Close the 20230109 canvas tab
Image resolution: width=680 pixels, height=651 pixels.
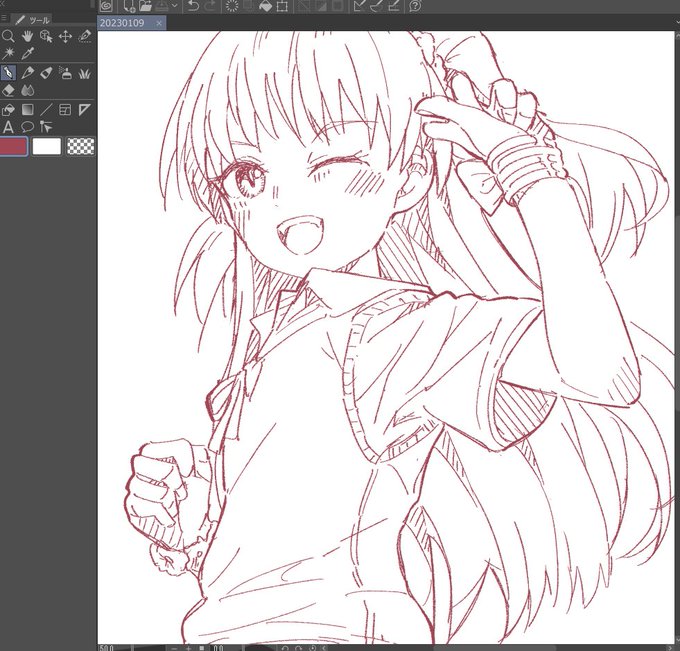[x=159, y=23]
